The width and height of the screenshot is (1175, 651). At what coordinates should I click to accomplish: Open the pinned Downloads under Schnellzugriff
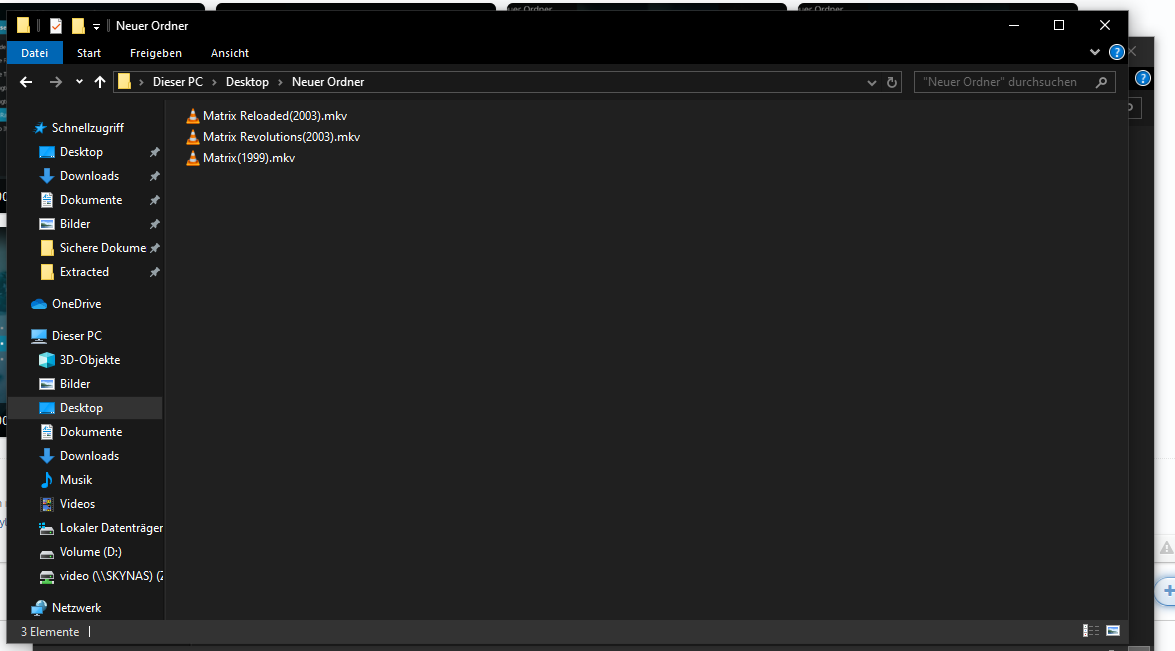coord(89,176)
